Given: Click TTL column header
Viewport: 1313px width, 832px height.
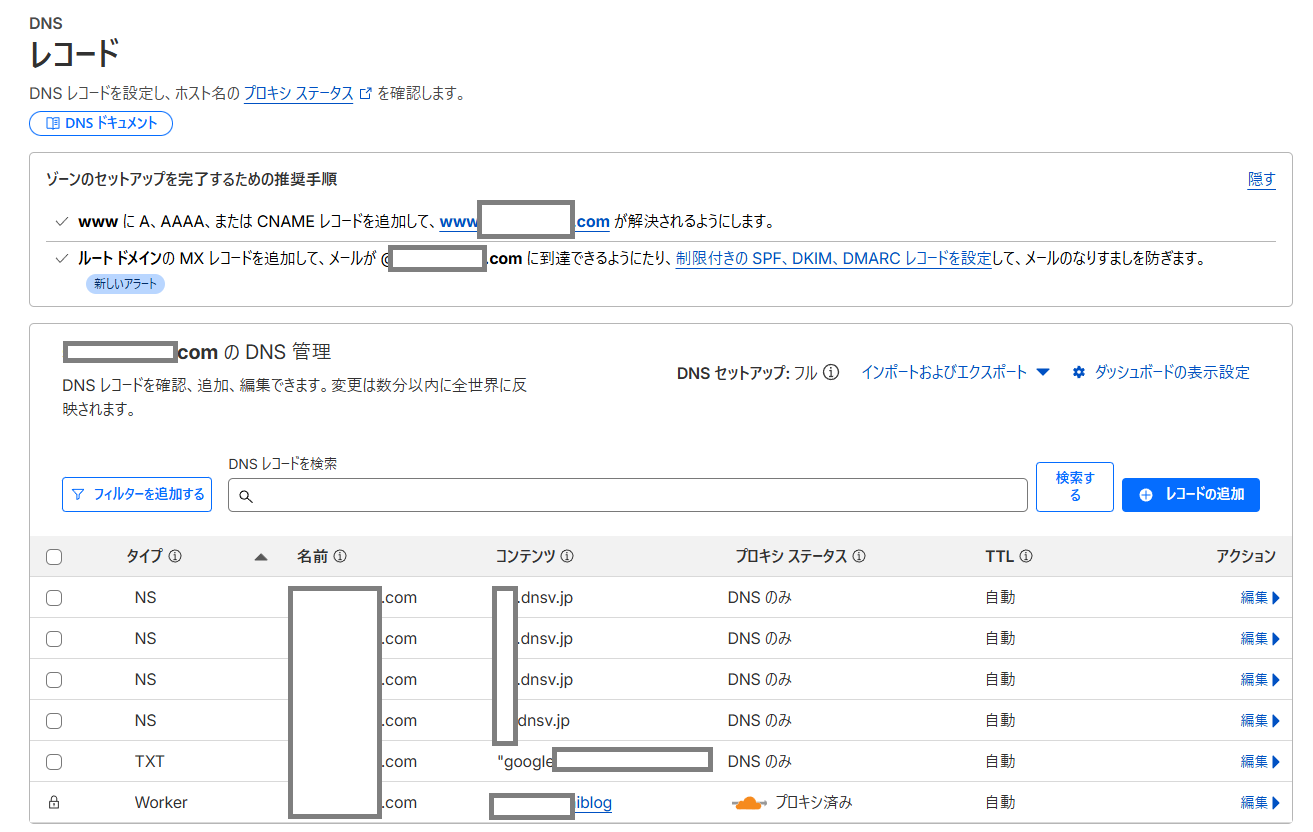Looking at the screenshot, I should point(1000,557).
